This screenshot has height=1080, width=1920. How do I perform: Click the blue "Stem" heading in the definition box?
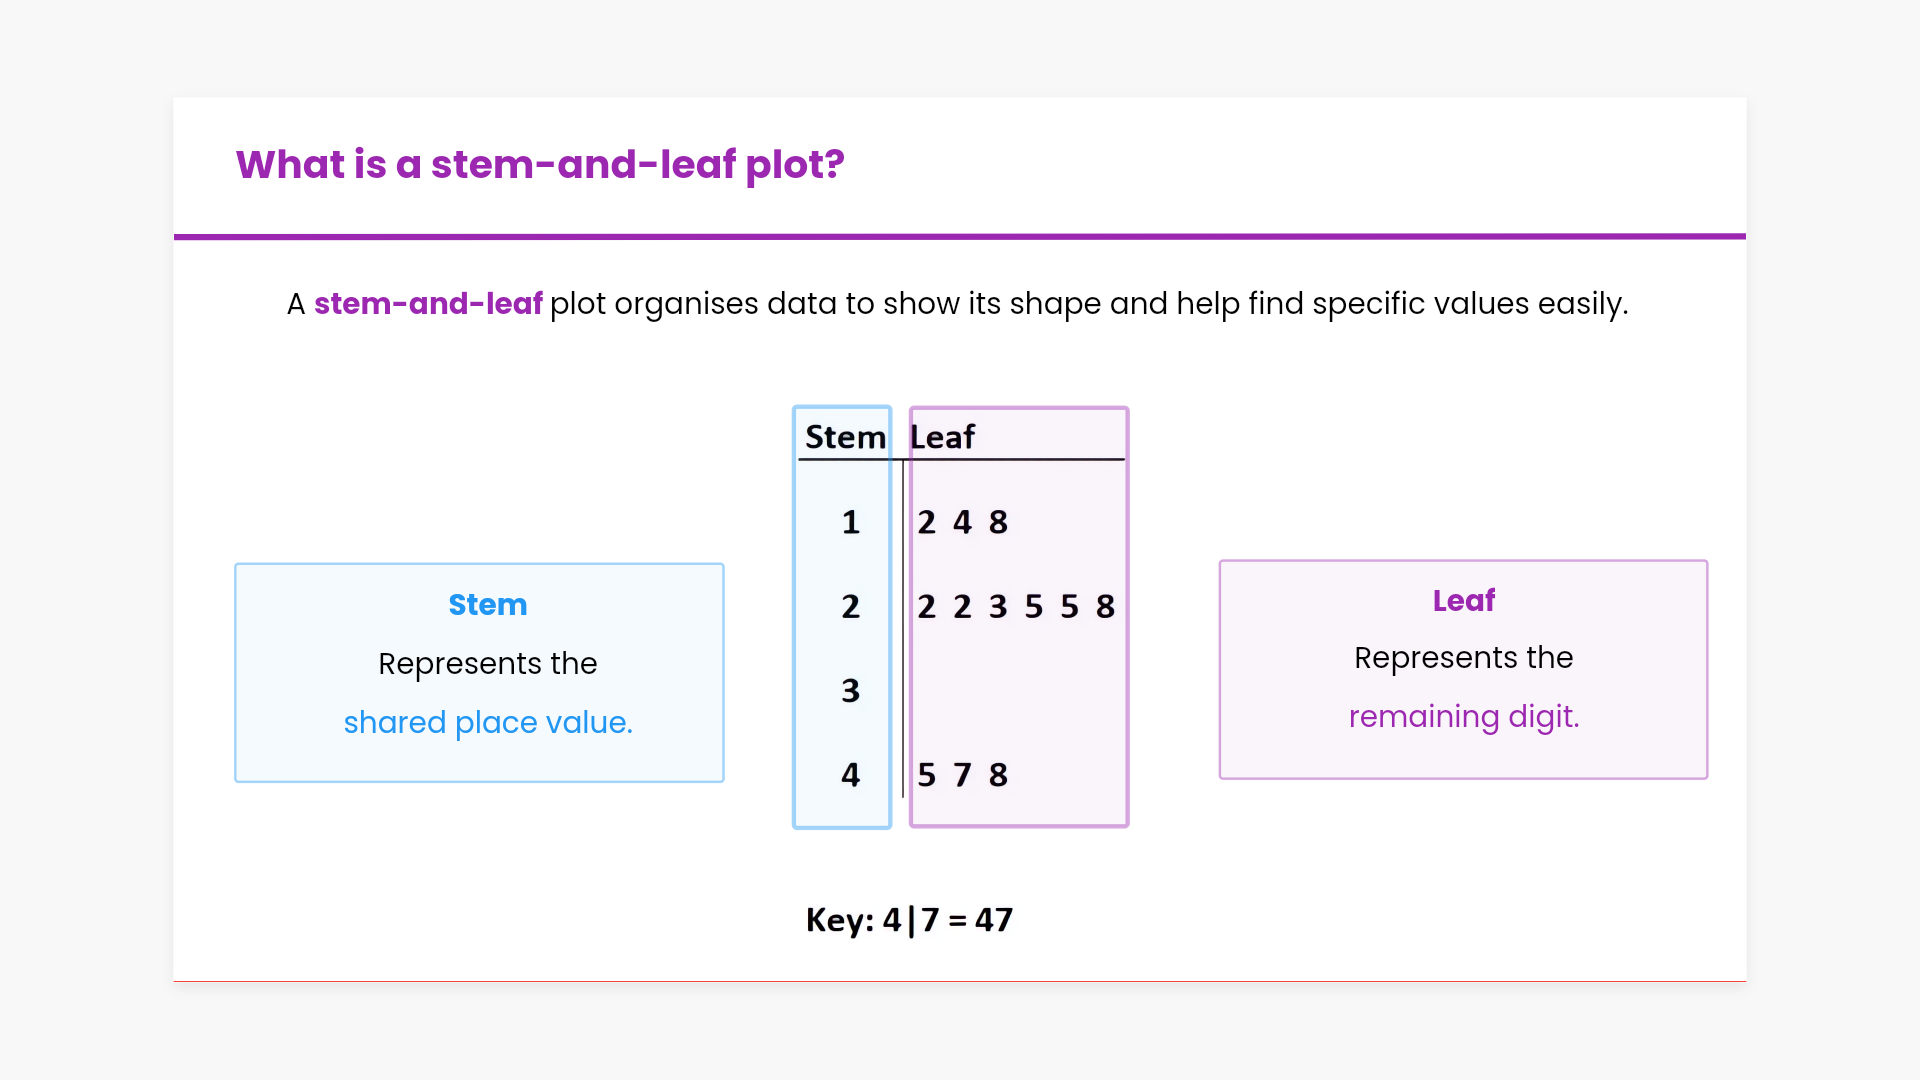487,605
